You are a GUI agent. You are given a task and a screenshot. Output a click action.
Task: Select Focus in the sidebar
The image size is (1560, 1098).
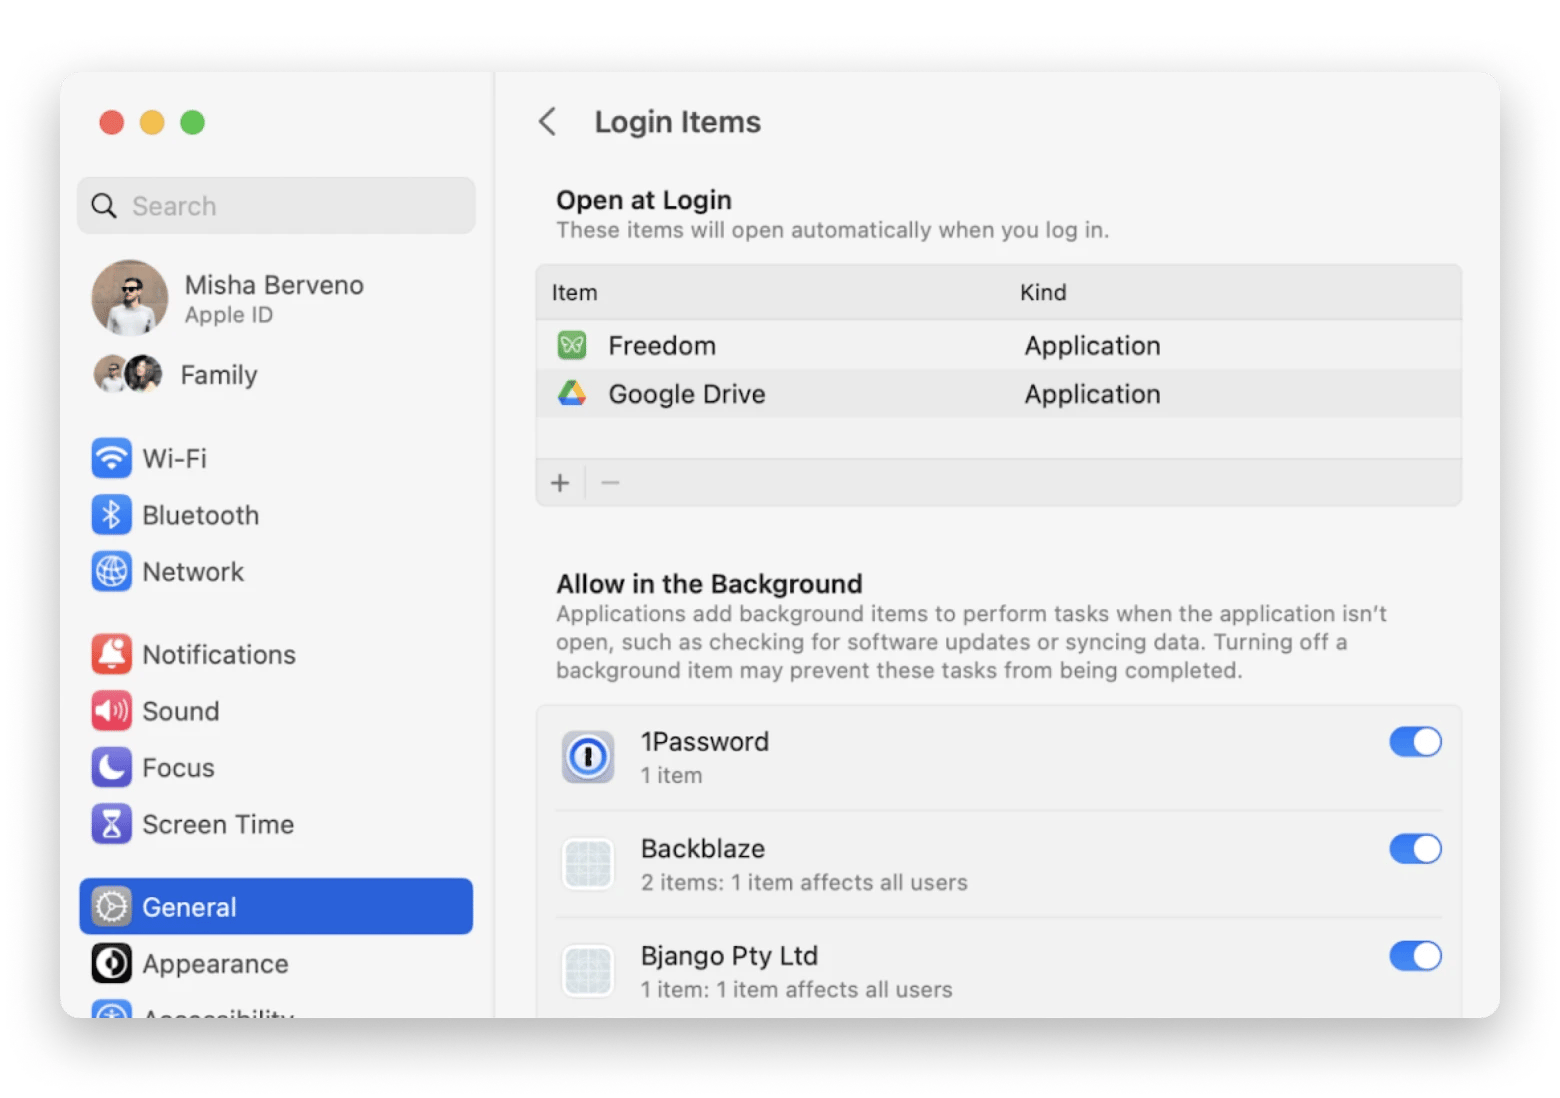[x=276, y=768]
